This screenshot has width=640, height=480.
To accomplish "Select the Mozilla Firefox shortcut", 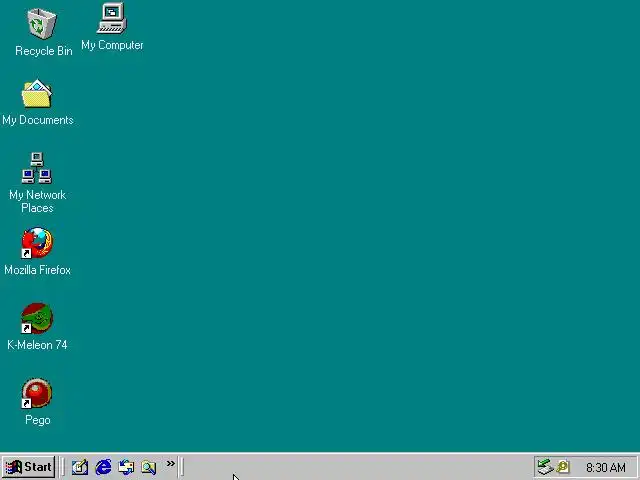I will 37,243.
